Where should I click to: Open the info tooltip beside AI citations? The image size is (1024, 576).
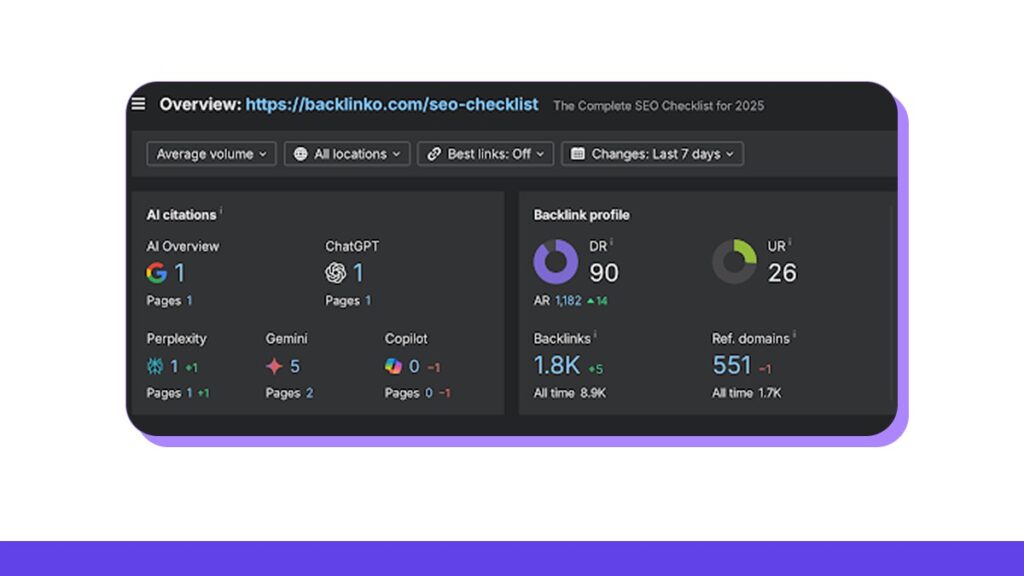pyautogui.click(x=222, y=210)
